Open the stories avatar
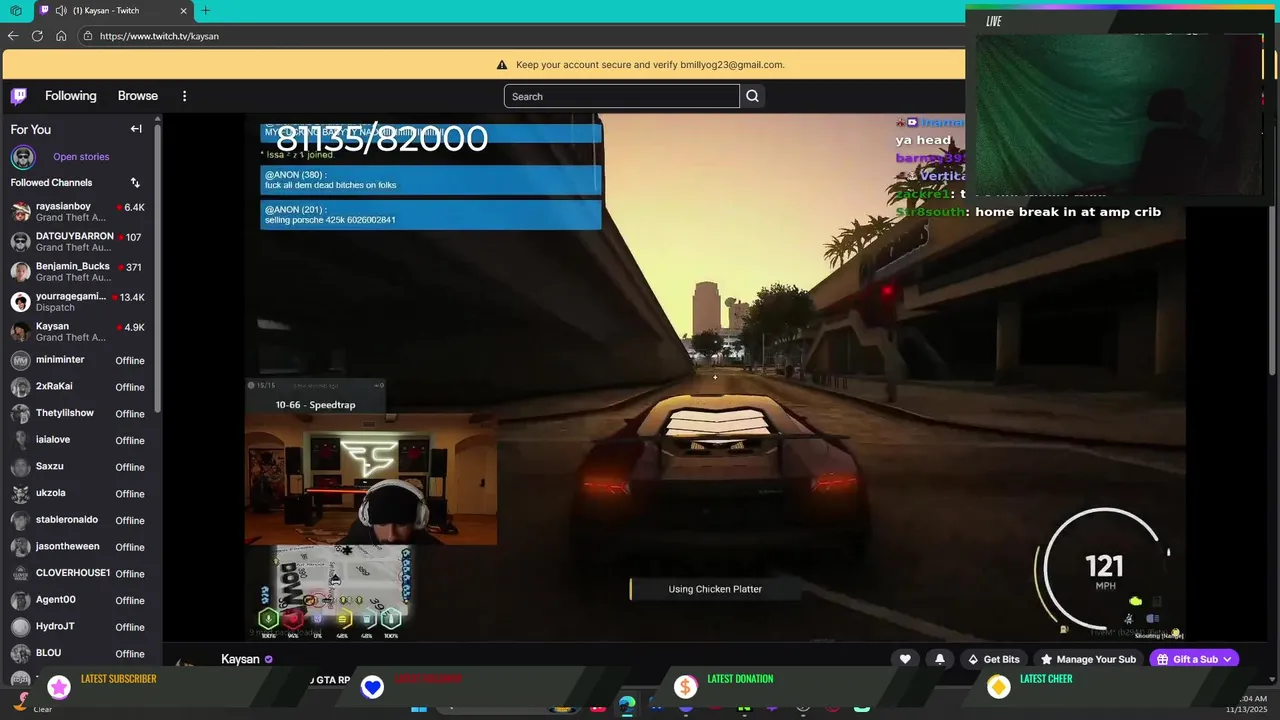Image resolution: width=1280 pixels, height=720 pixels. [23, 157]
